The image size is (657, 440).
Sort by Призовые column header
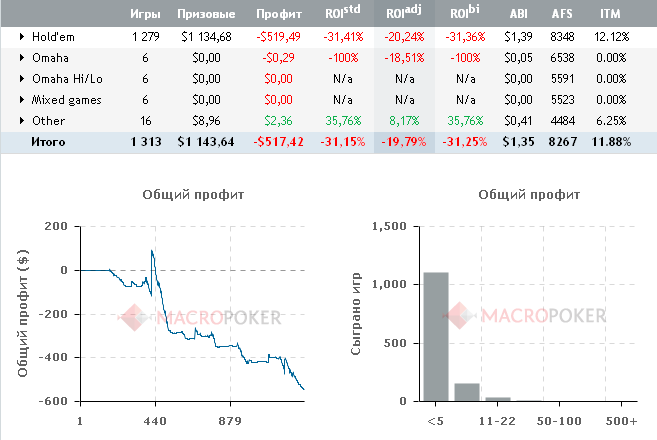pyautogui.click(x=205, y=15)
